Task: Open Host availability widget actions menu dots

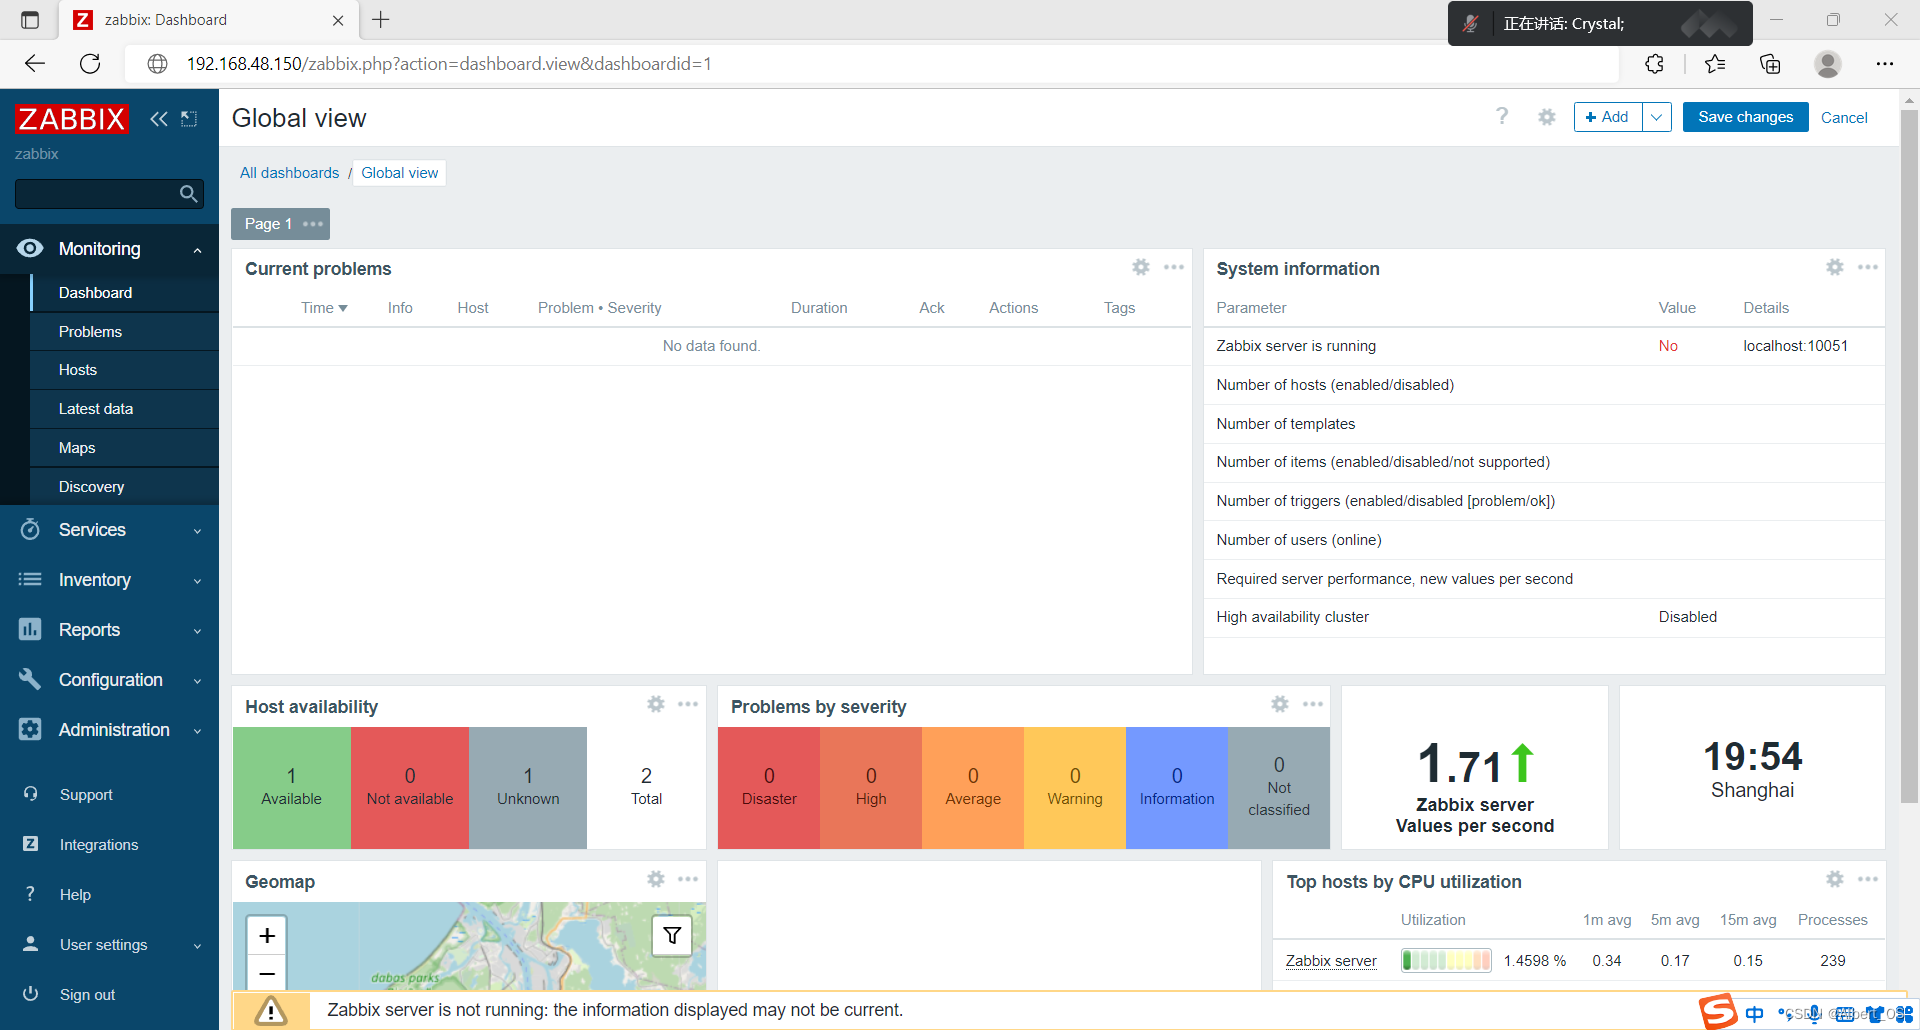Action: tap(688, 704)
